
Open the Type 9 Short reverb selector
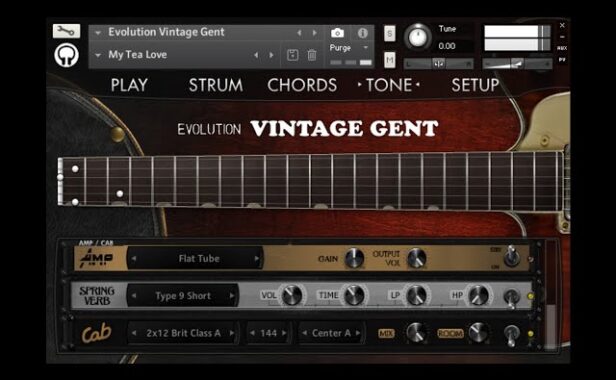(x=183, y=296)
